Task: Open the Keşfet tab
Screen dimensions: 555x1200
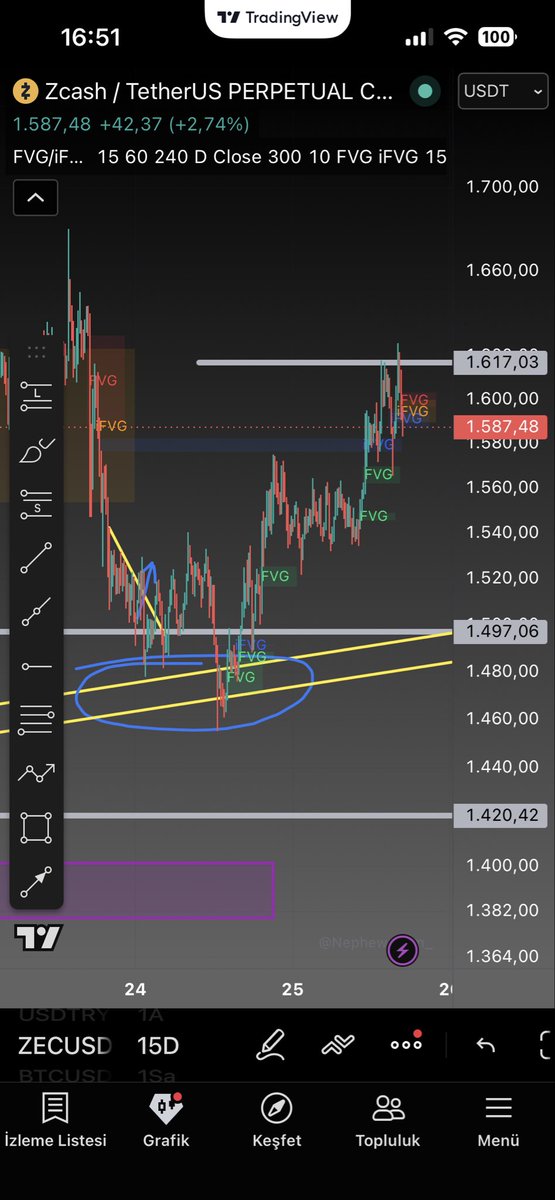Action: point(276,1120)
